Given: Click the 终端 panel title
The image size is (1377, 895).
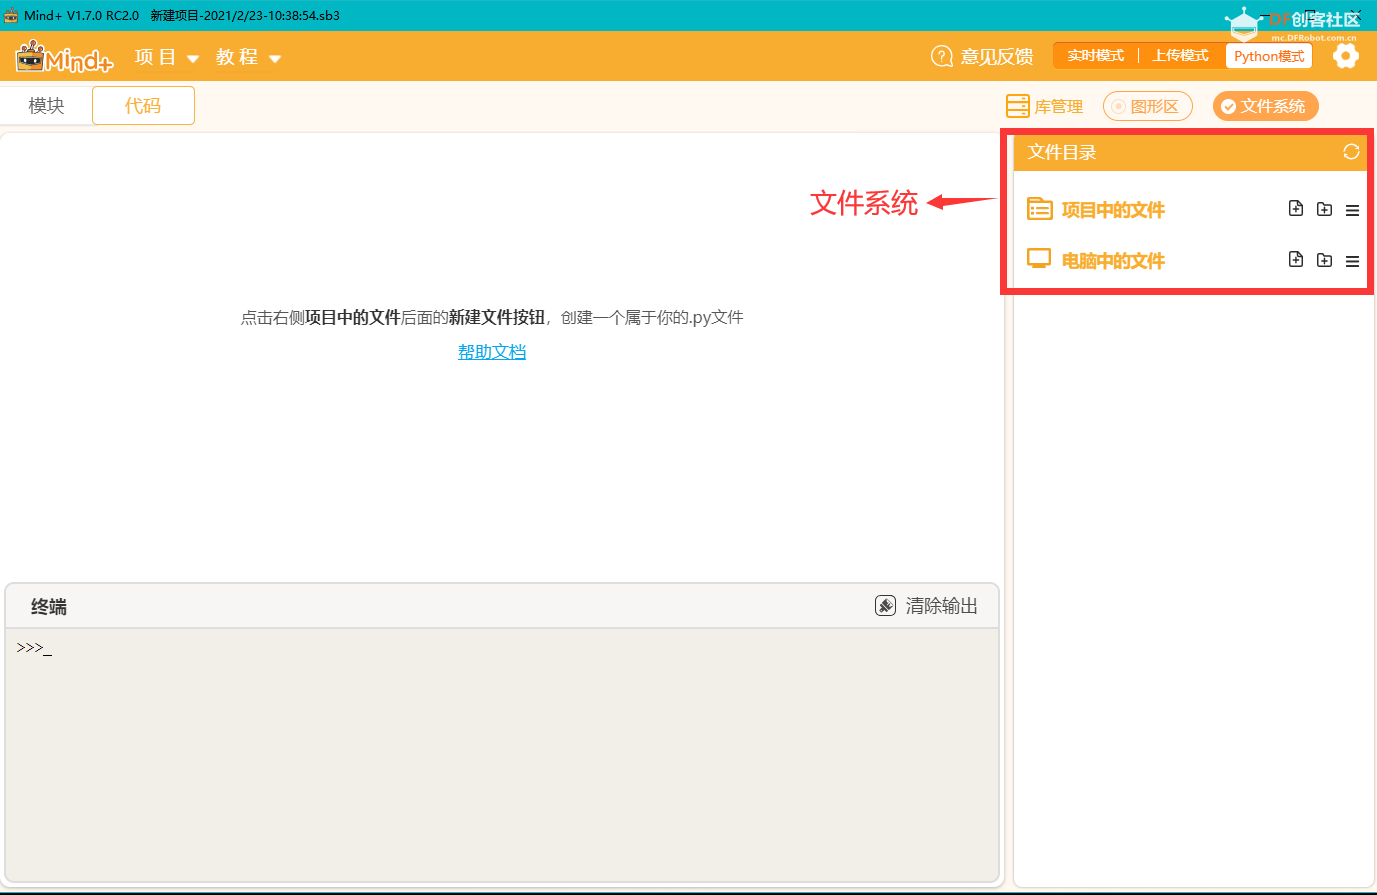Looking at the screenshot, I should 49,606.
